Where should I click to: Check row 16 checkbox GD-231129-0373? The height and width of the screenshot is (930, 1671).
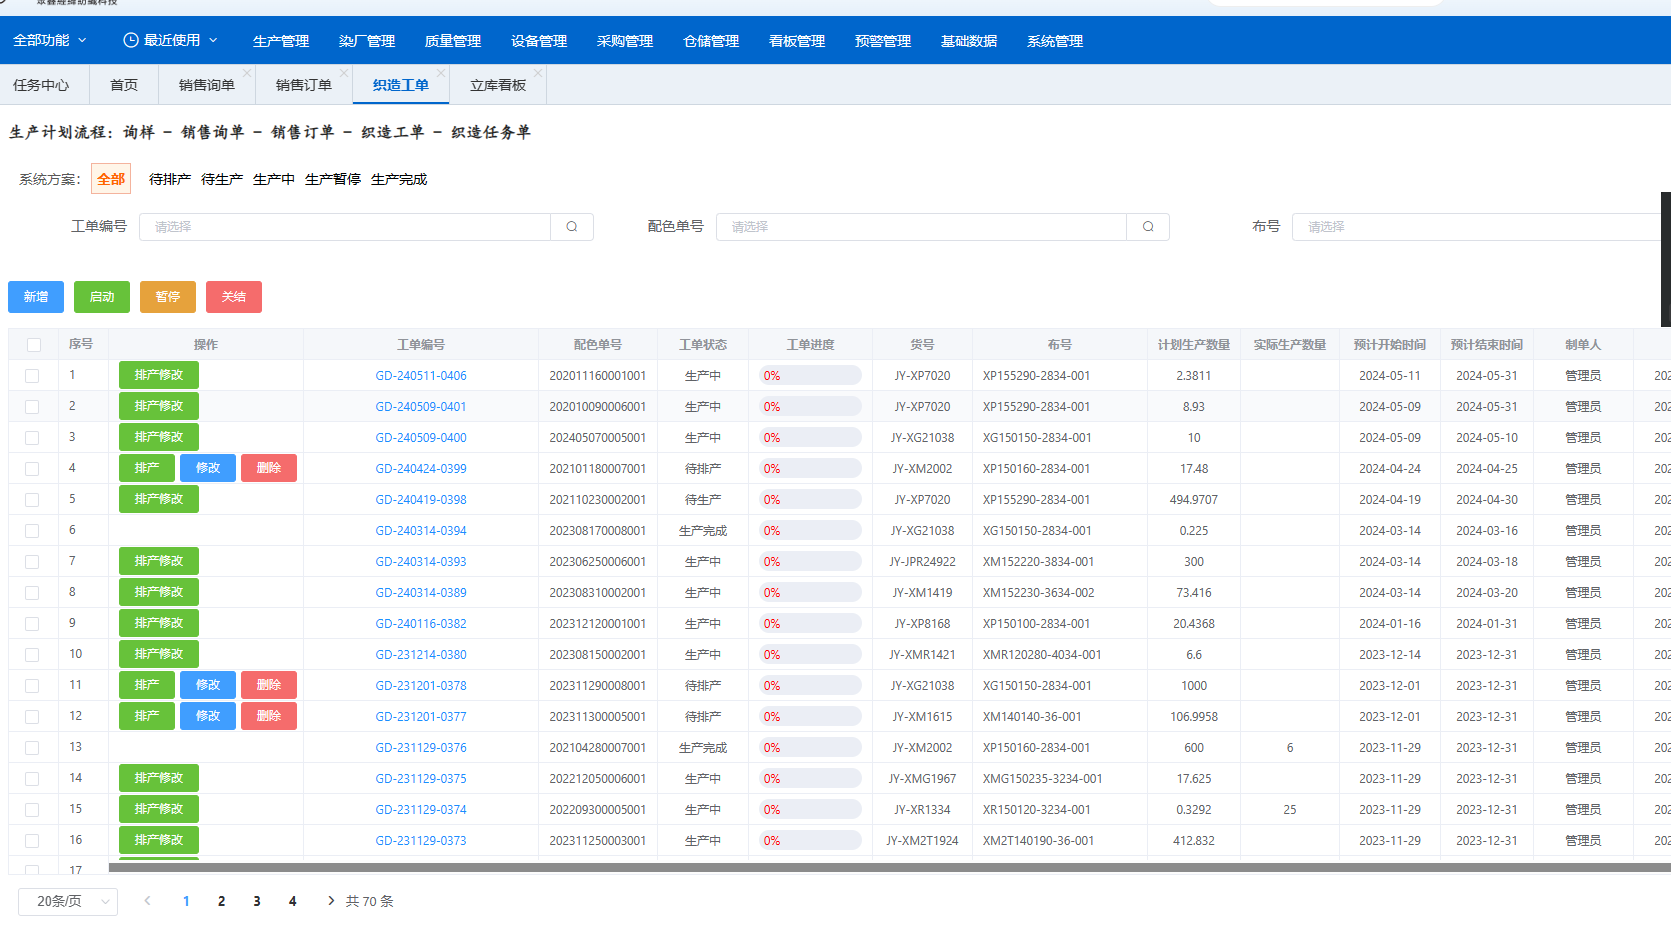(32, 841)
